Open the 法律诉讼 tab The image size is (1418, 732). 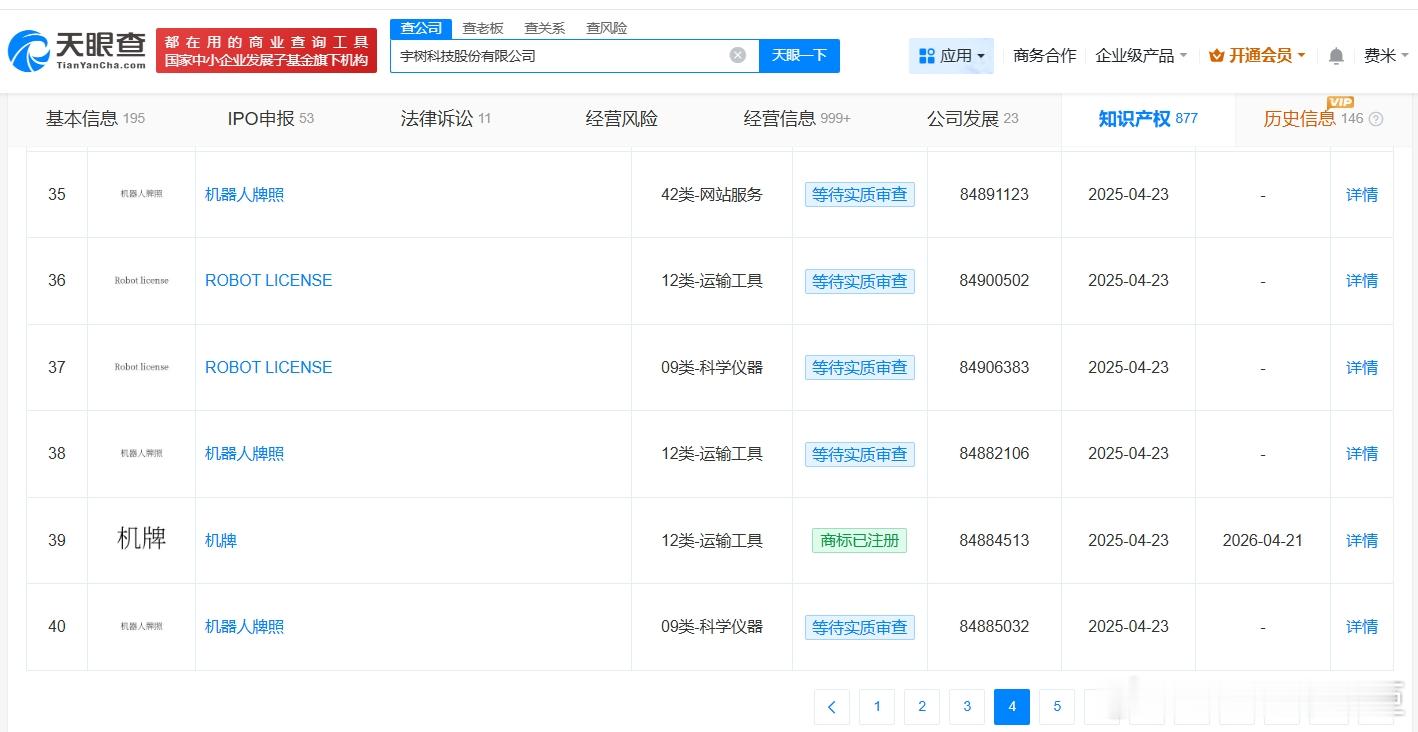[446, 119]
